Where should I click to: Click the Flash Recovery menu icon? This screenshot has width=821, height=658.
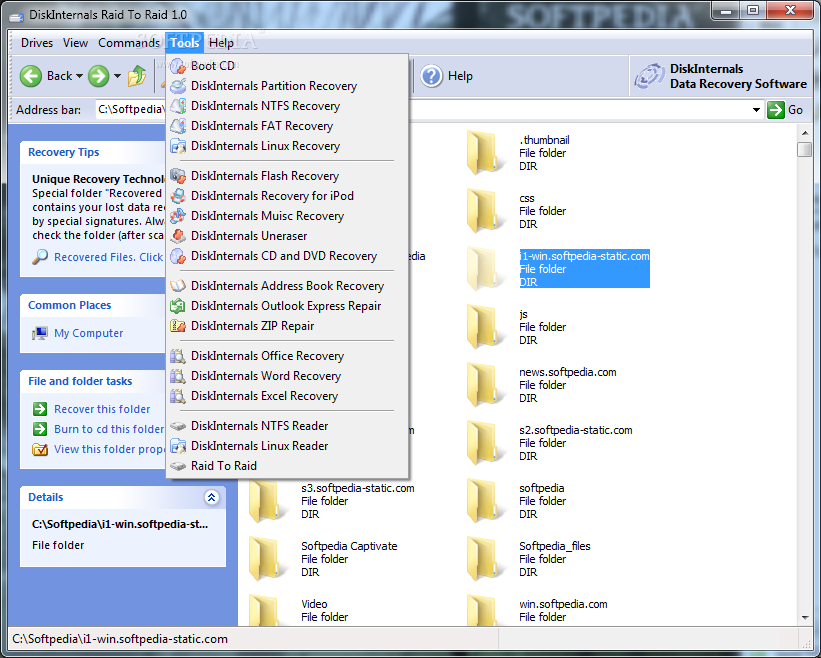point(178,176)
